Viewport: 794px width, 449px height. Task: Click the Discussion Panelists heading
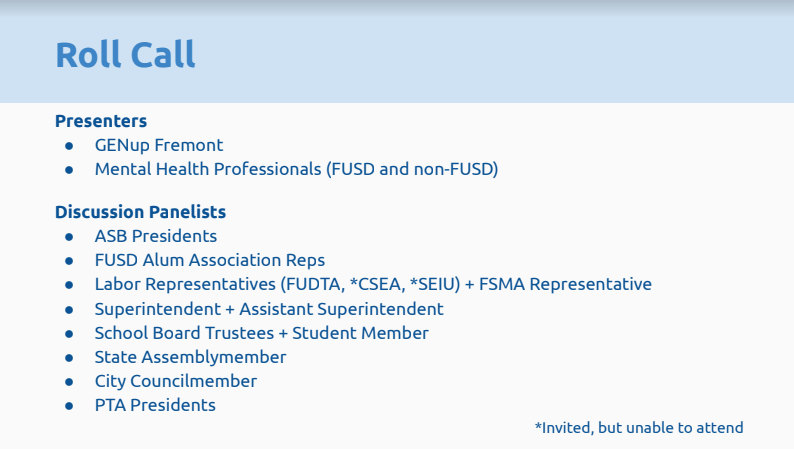coord(140,212)
